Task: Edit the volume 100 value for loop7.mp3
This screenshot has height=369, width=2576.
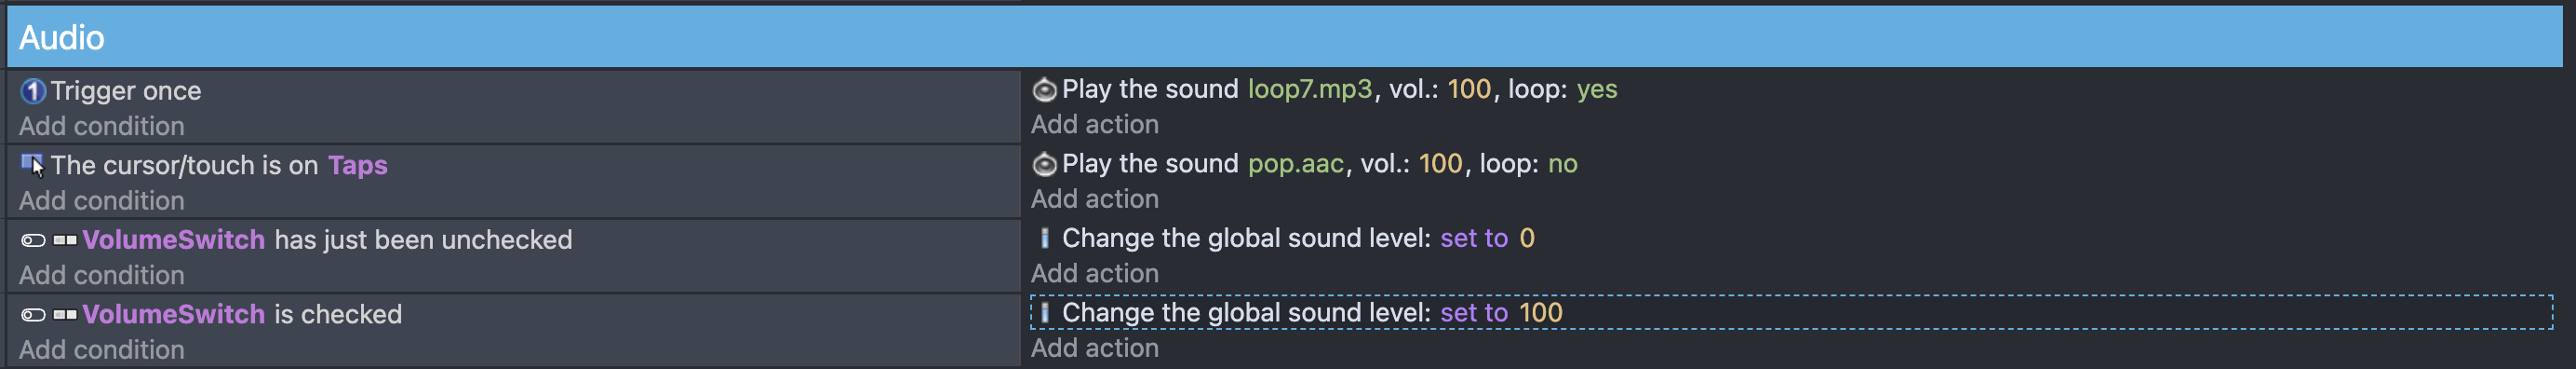Action: [1469, 89]
